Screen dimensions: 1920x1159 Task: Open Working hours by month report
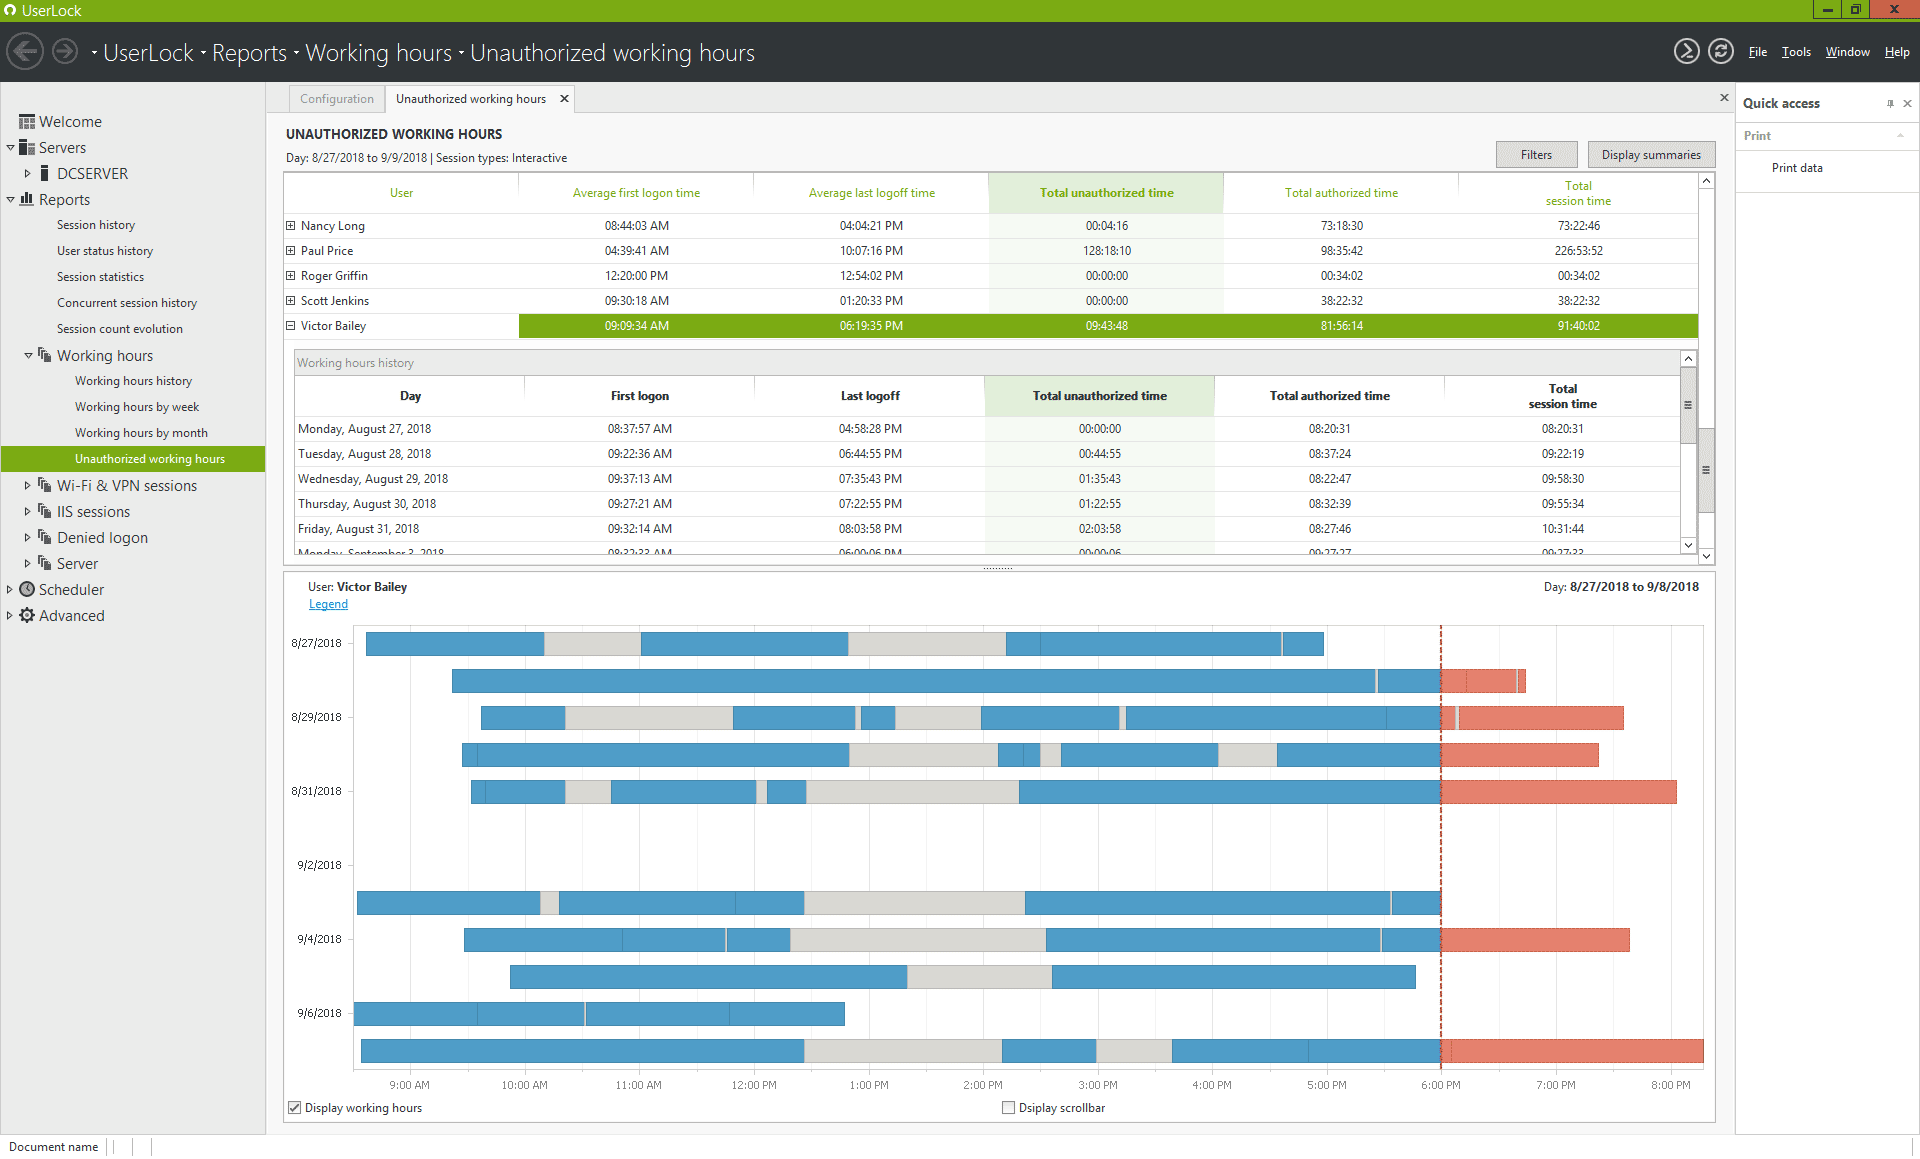141,433
